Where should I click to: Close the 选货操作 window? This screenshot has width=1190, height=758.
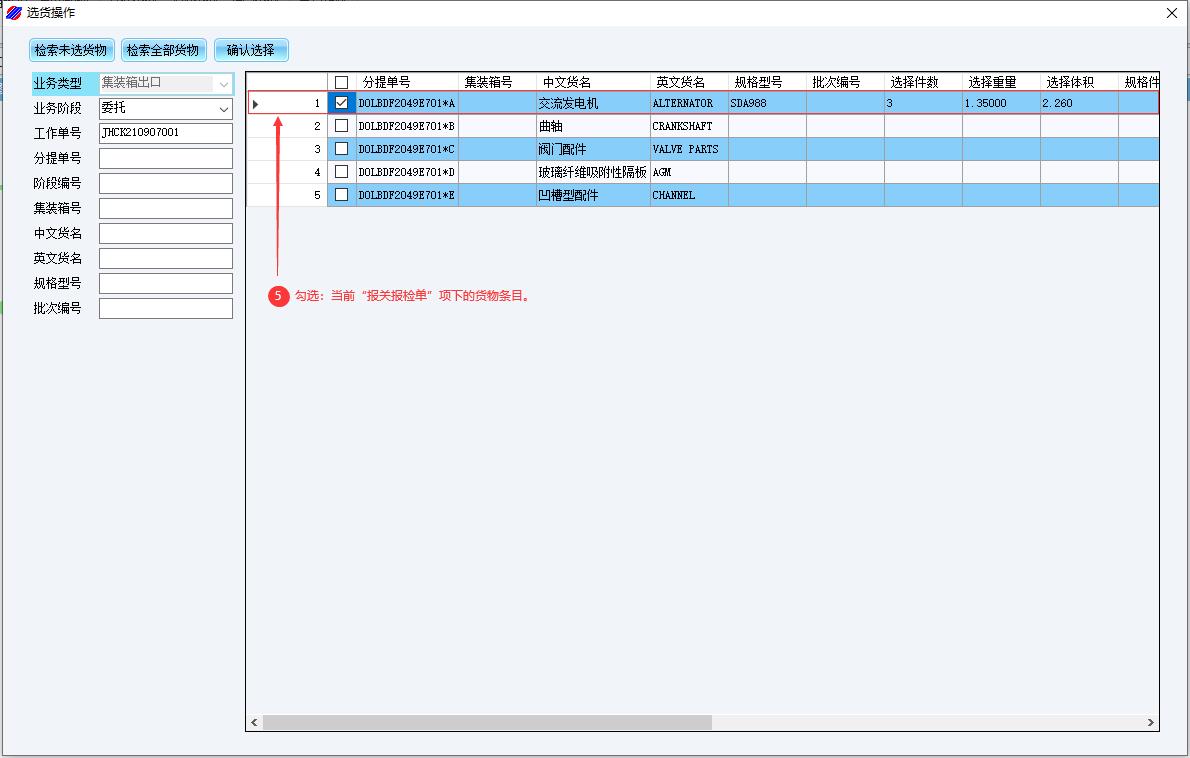pyautogui.click(x=1172, y=13)
